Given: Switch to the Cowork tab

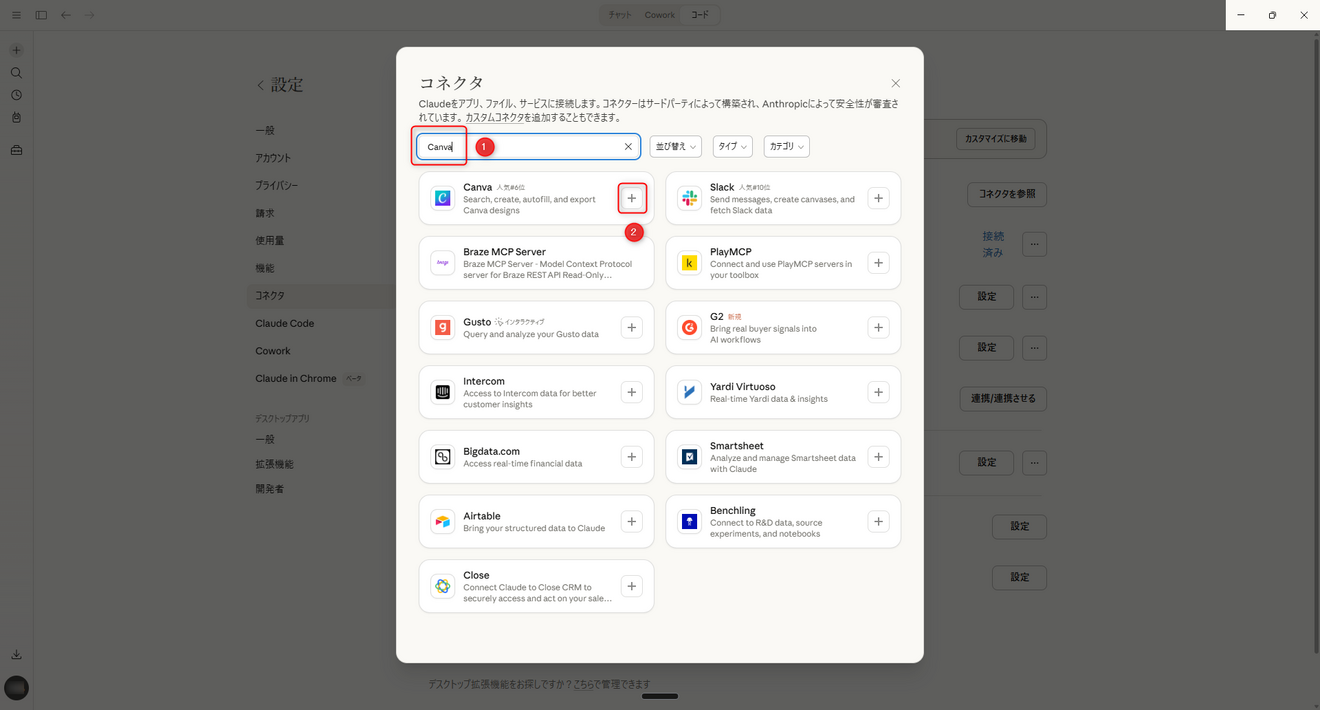Looking at the screenshot, I should click(660, 15).
